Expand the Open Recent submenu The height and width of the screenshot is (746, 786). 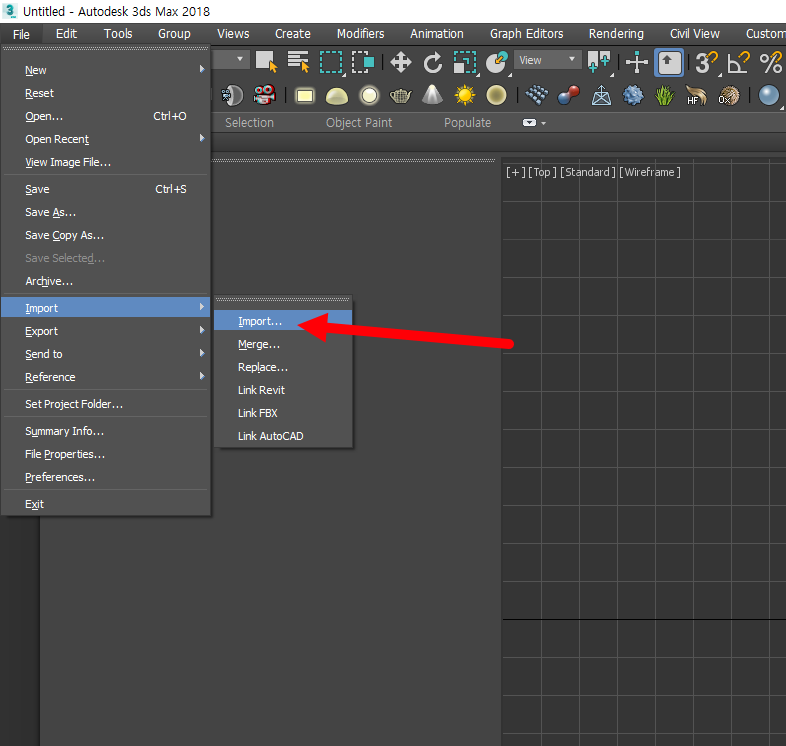pyautogui.click(x=106, y=139)
